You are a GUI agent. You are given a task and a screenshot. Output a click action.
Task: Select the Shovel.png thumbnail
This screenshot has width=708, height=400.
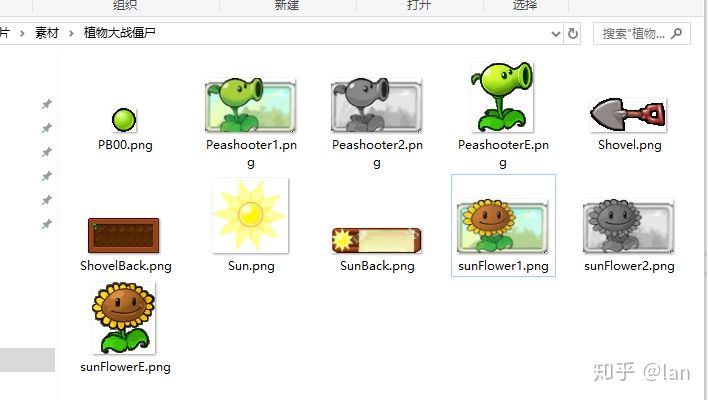[x=628, y=115]
